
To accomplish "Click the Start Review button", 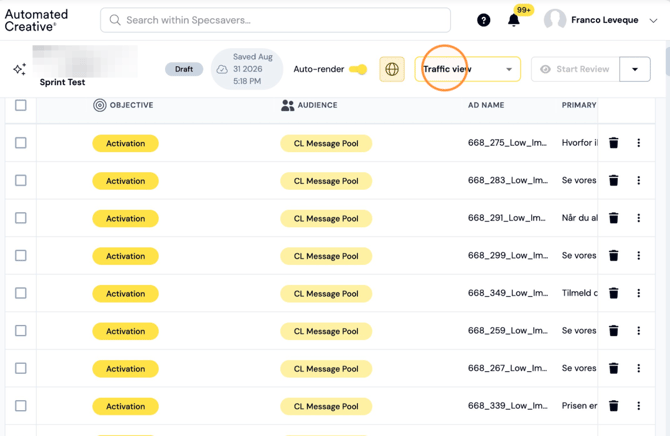I will [575, 69].
